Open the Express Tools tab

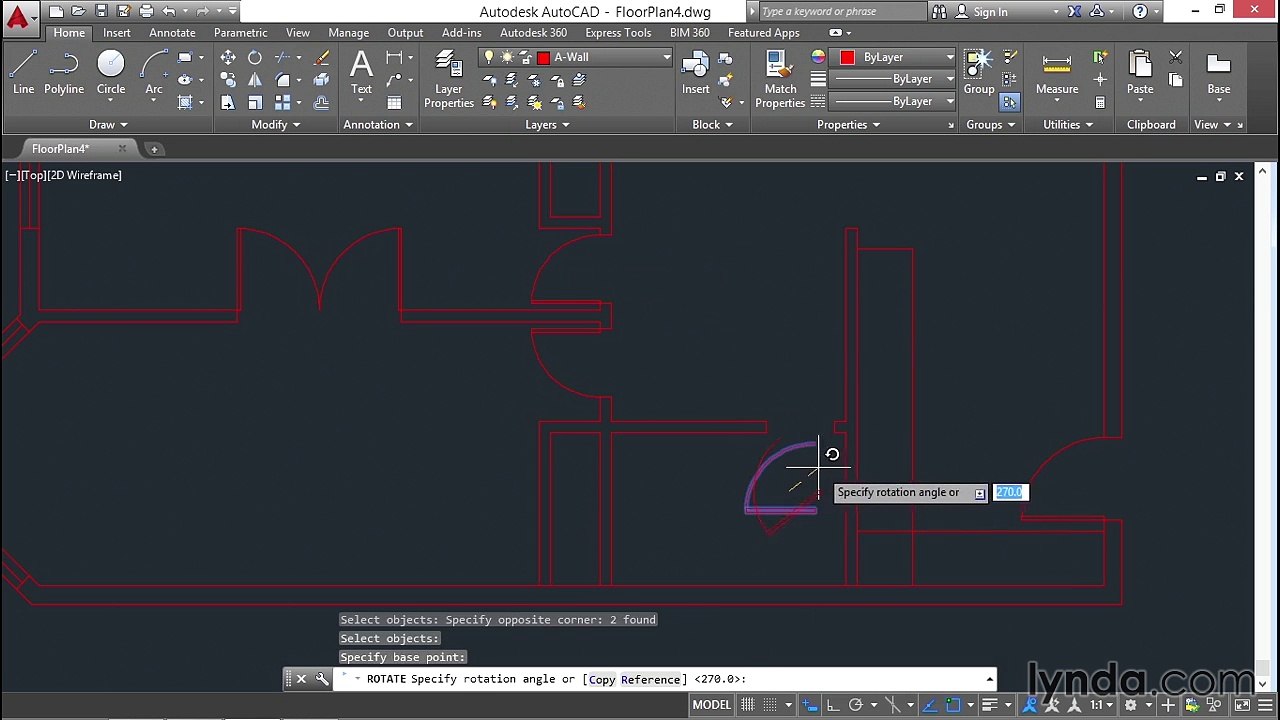tap(618, 33)
